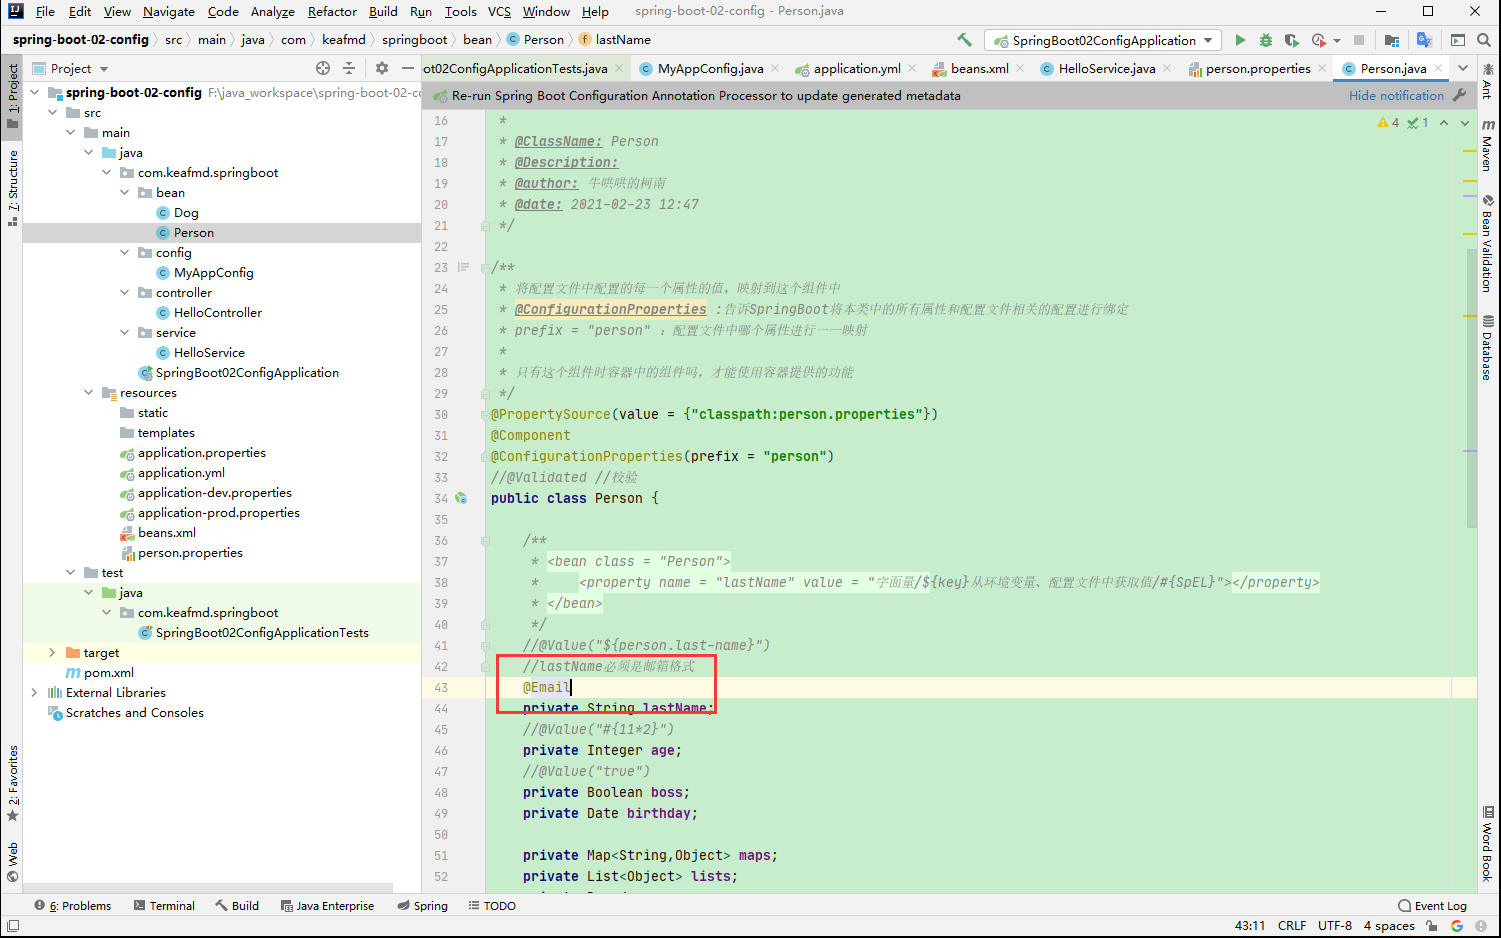Run with Coverage using the shield icon
This screenshot has width=1501, height=938.
pyautogui.click(x=1291, y=39)
